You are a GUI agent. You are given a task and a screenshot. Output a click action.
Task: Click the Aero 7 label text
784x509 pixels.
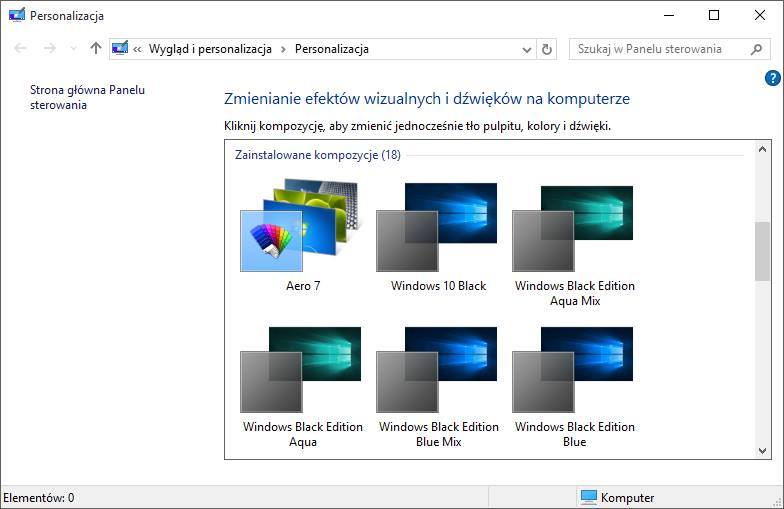[303, 286]
